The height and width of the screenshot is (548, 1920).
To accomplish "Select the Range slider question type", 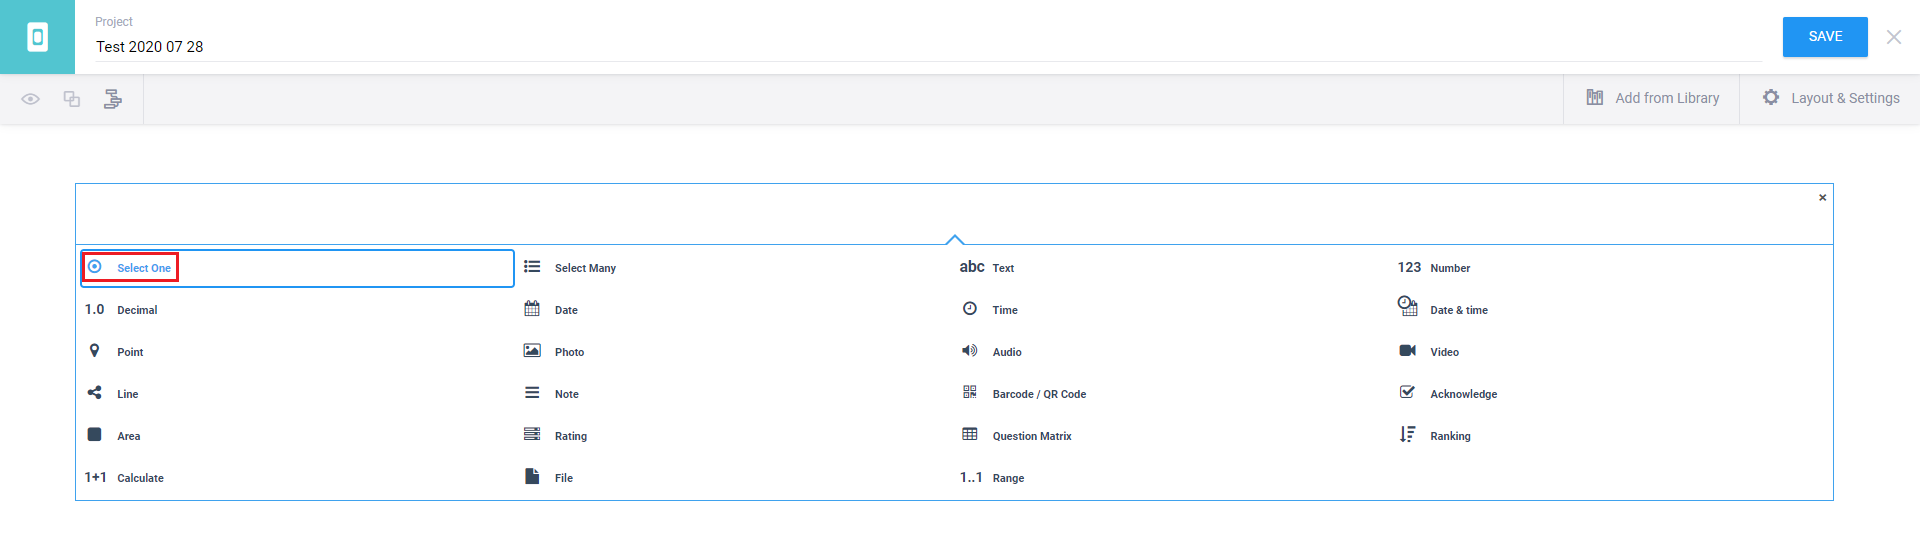I will [x=1007, y=478].
